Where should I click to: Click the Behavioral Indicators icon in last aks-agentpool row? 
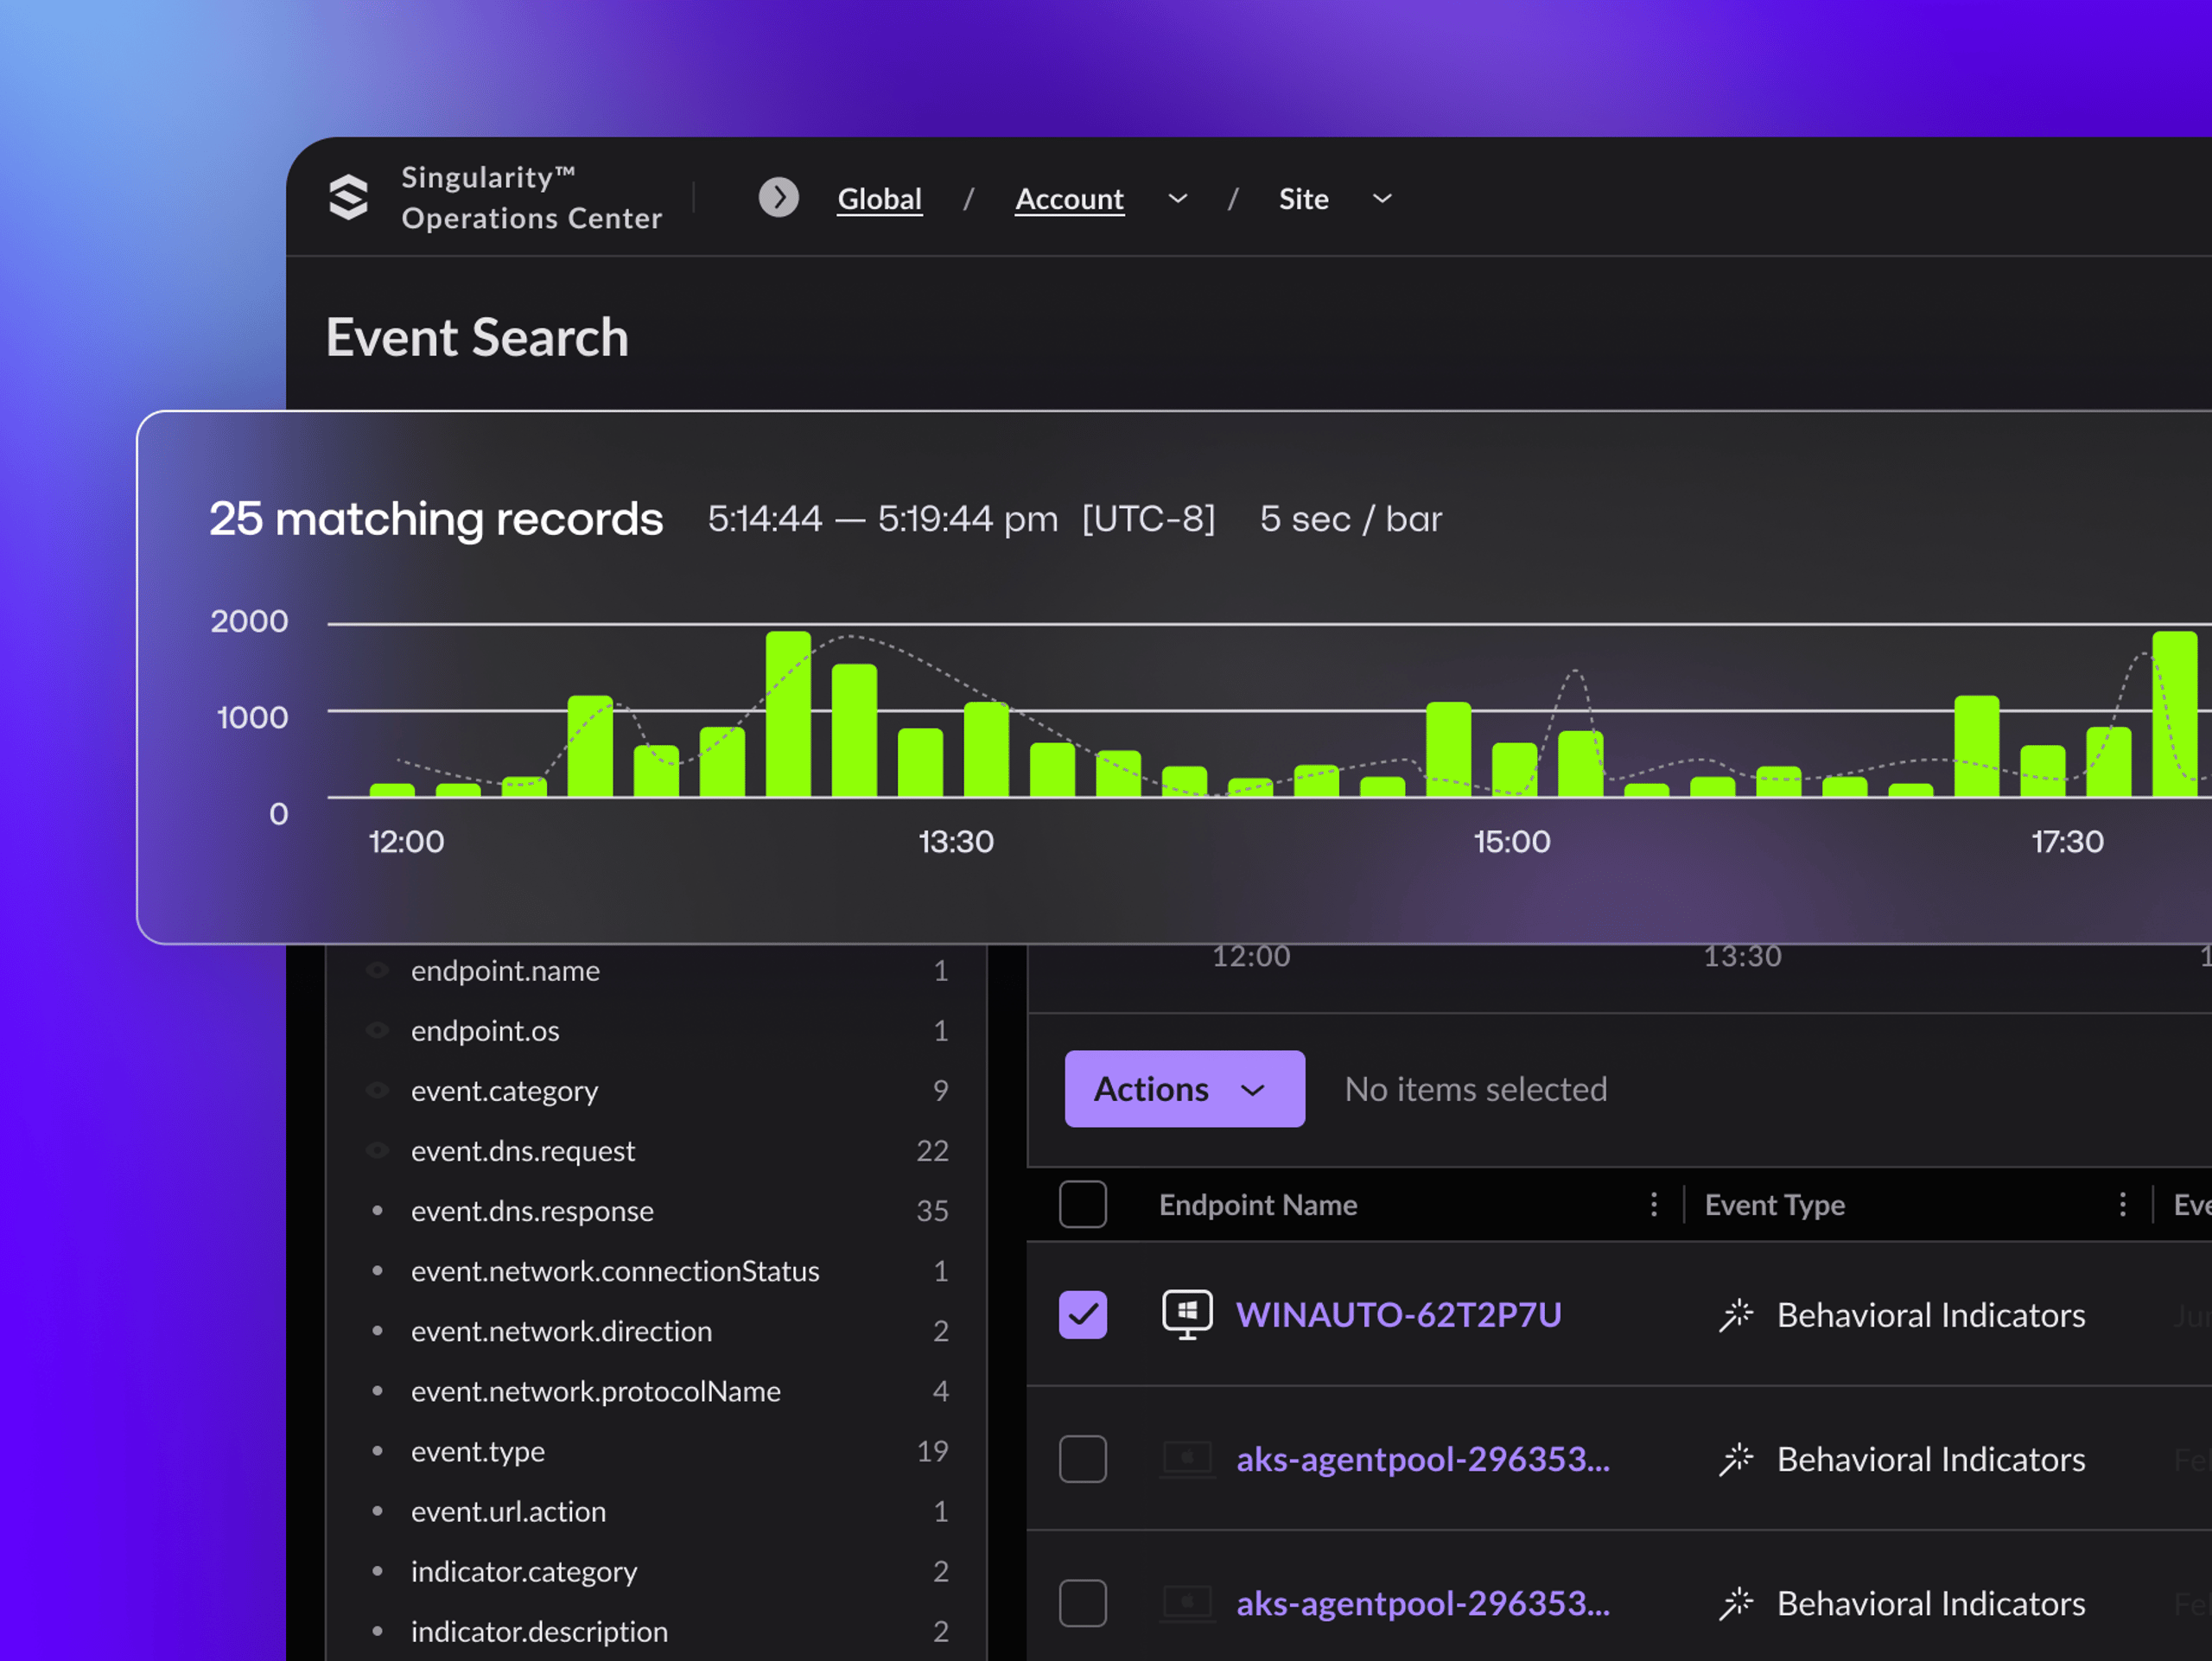tap(1736, 1603)
